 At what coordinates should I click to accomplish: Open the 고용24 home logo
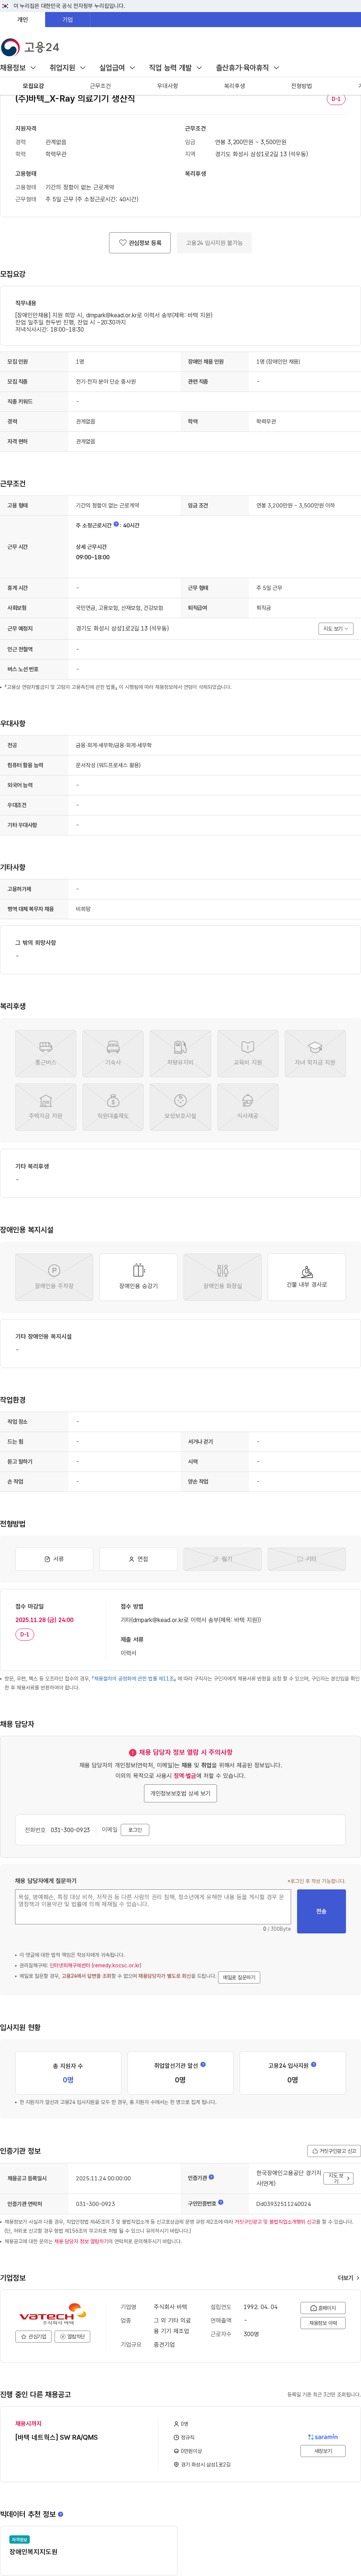(x=30, y=47)
